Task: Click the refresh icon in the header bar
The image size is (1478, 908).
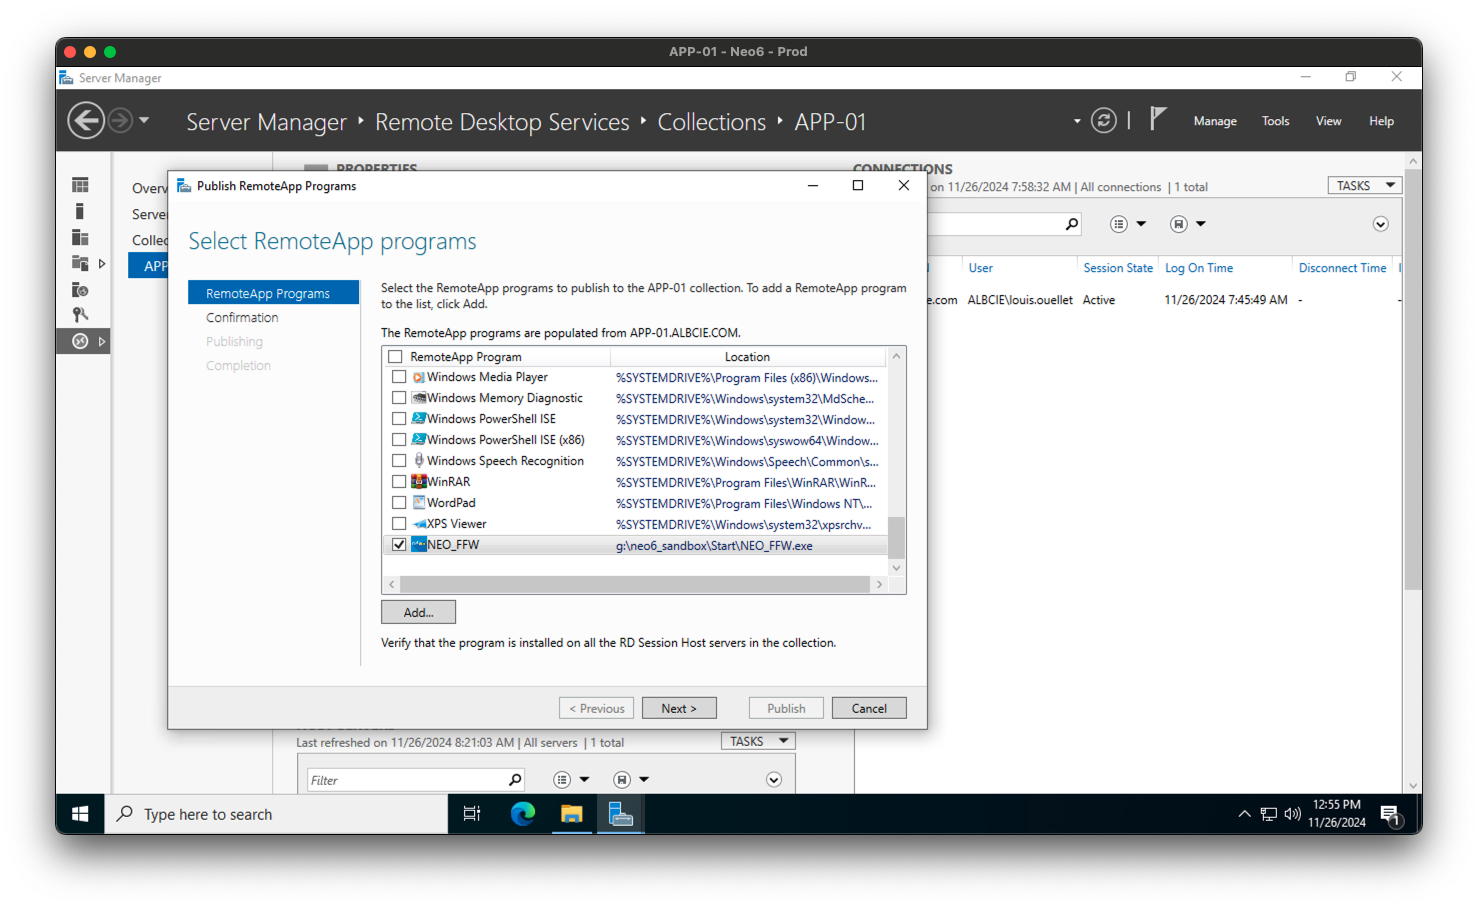Action: click(x=1103, y=119)
